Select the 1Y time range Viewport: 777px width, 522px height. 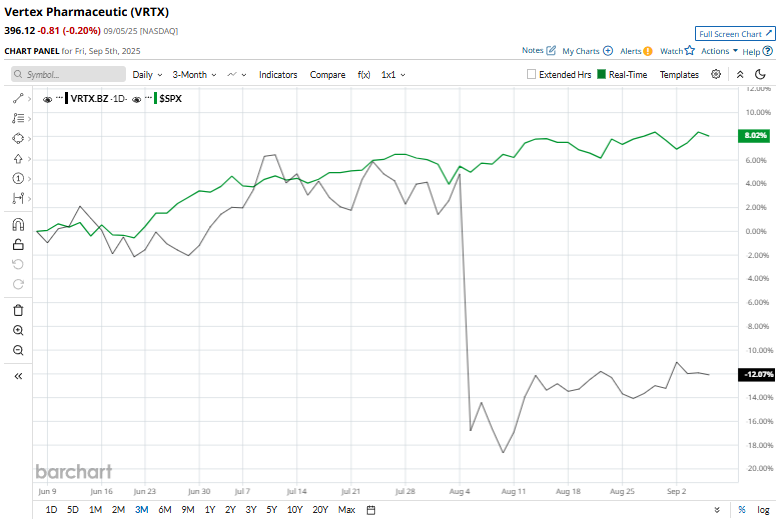click(x=210, y=510)
